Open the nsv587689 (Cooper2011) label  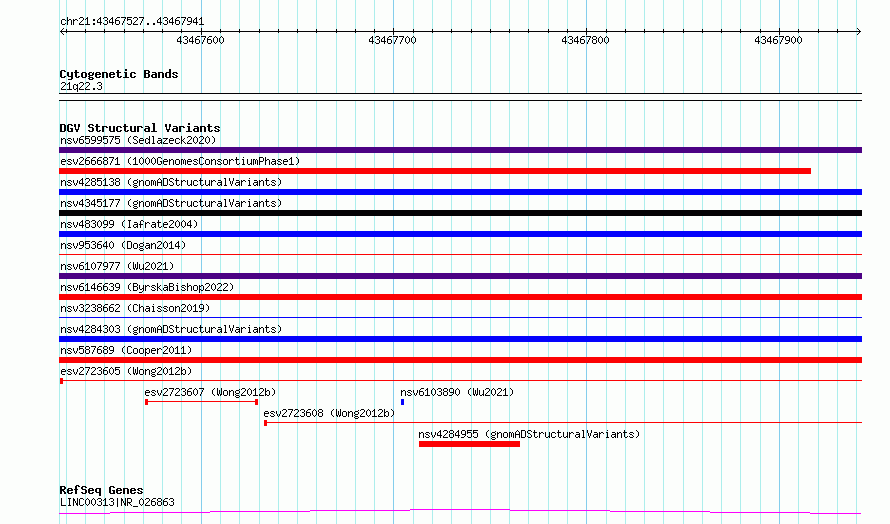coord(126,350)
